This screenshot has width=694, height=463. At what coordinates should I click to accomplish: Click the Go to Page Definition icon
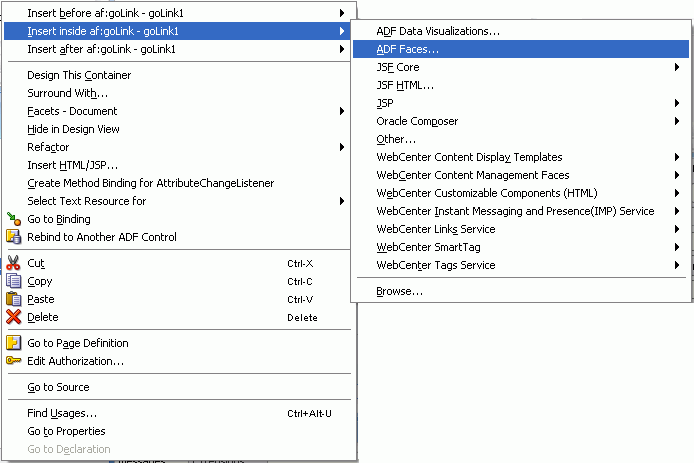14,343
